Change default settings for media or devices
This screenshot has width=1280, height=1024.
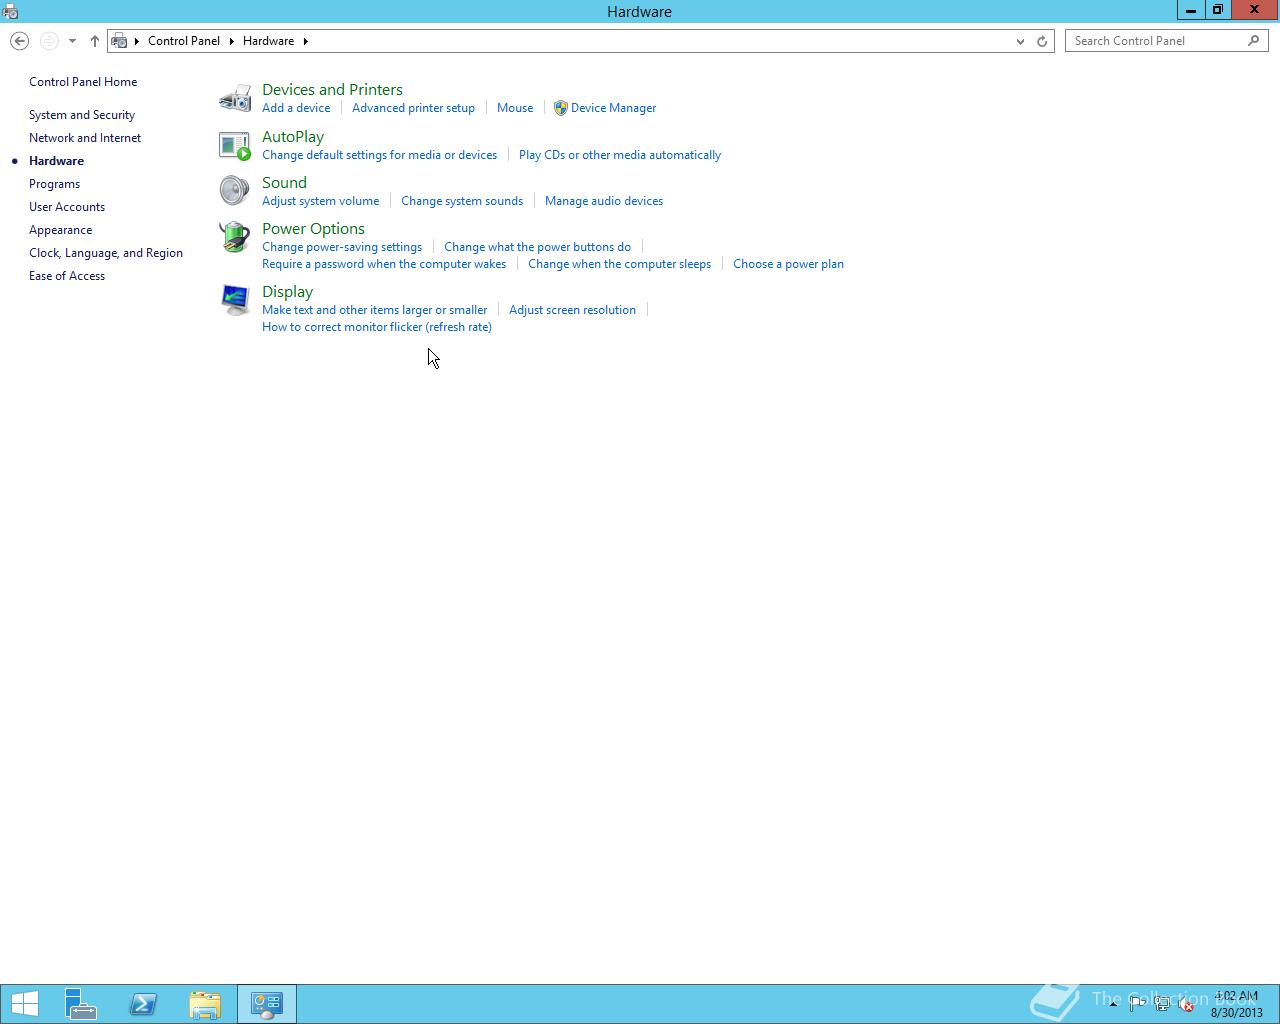[379, 155]
